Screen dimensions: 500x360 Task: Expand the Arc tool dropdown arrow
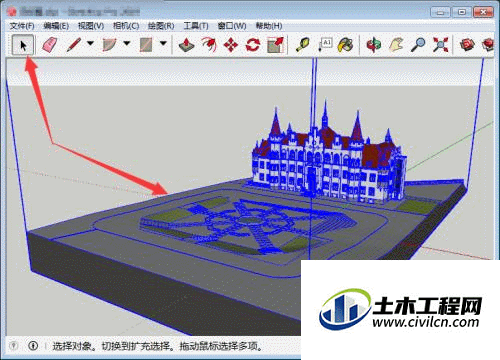click(x=127, y=43)
